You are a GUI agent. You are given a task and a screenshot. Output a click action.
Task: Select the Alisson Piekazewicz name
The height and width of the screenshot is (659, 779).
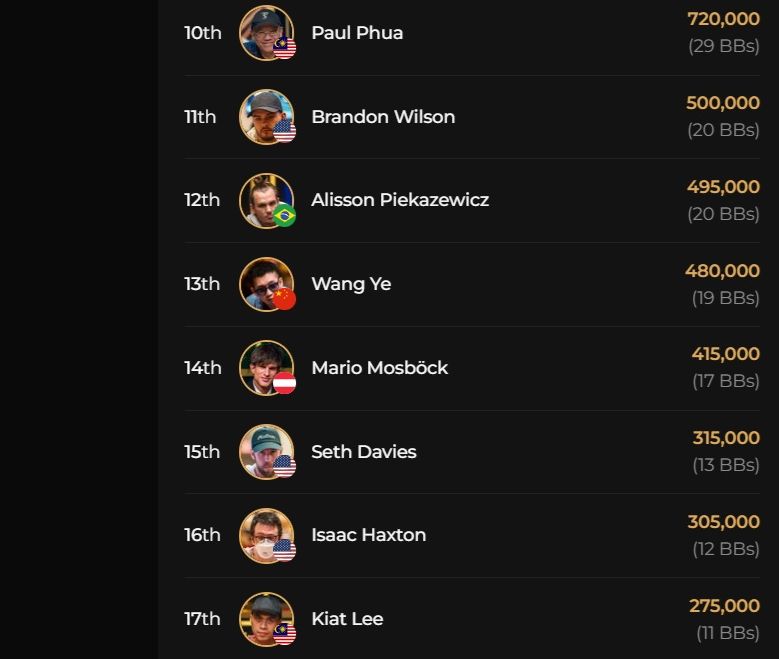coord(400,200)
